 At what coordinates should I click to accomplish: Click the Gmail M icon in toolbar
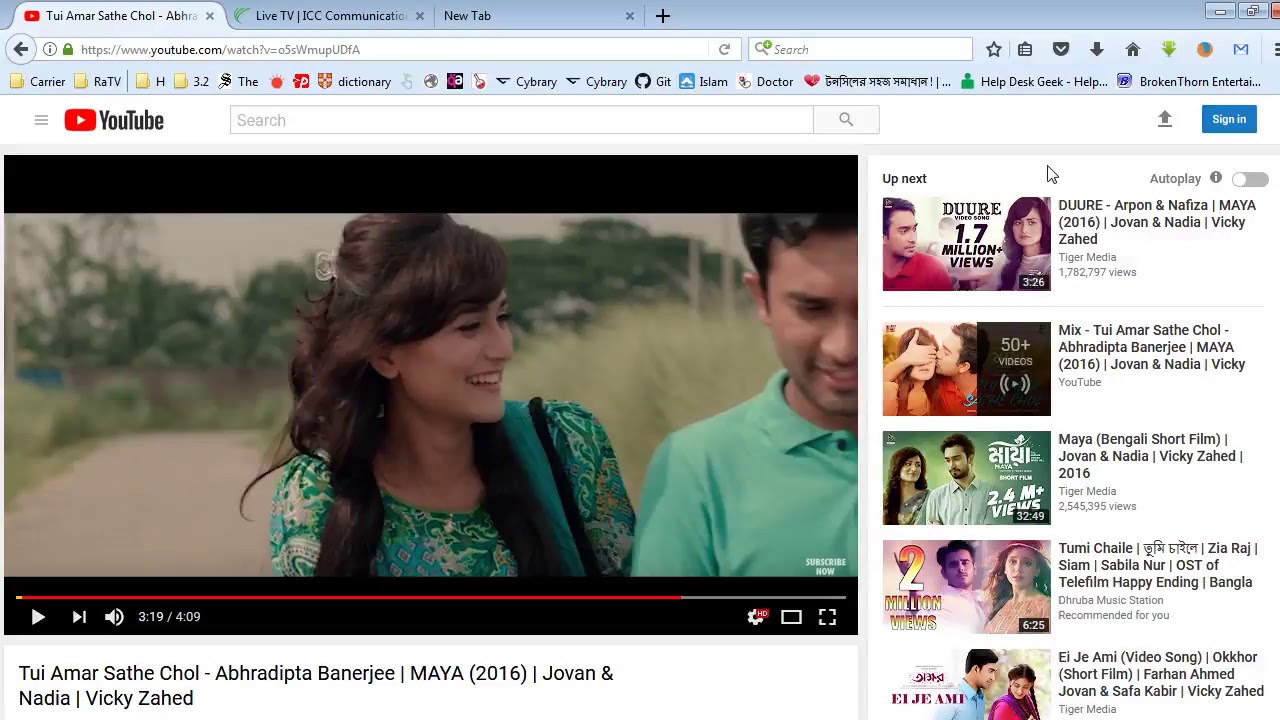click(1241, 49)
